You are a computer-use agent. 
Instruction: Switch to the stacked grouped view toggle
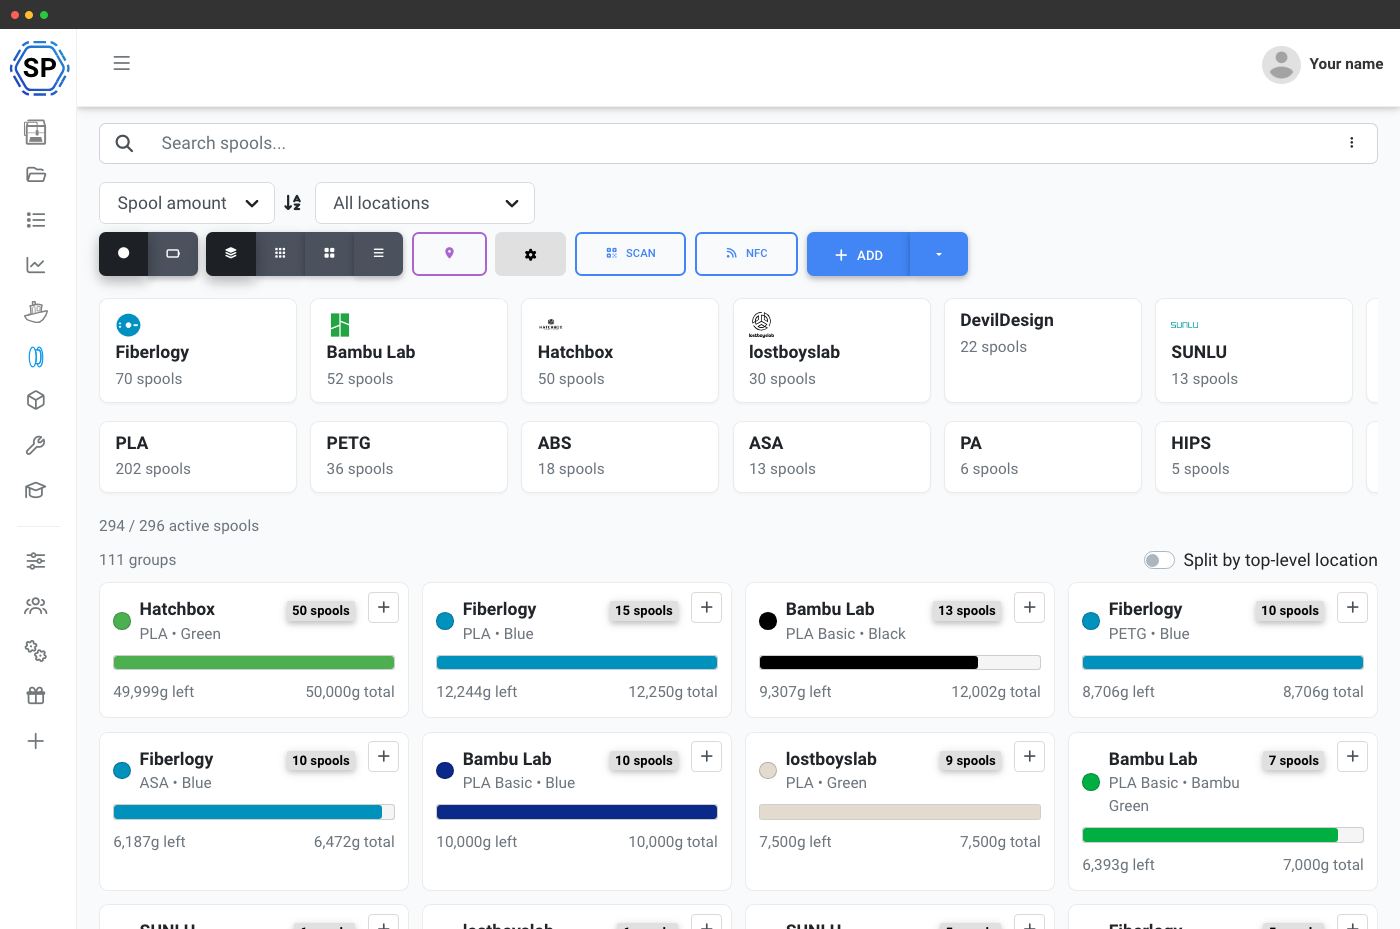point(231,254)
